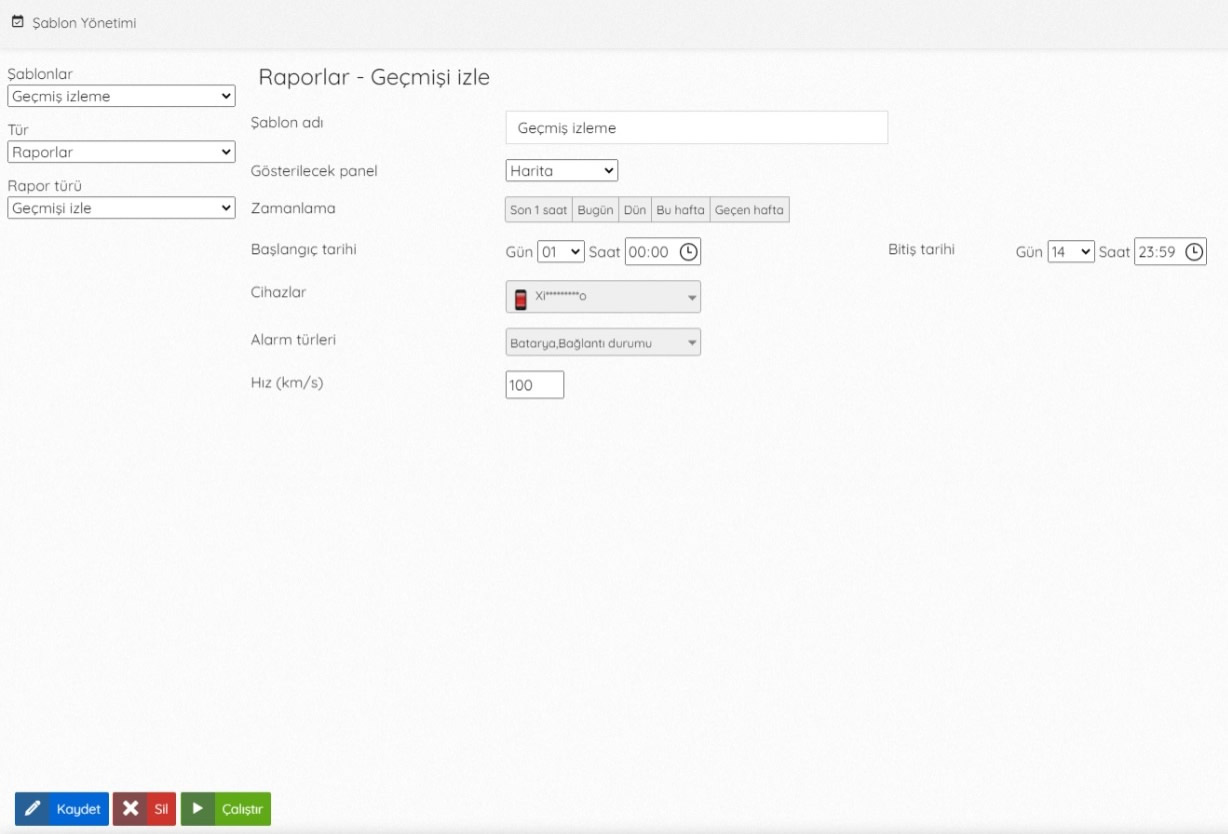Click the Şablon Yönetimi calendar icon
Screen dimensions: 1228x834
tap(17, 22)
